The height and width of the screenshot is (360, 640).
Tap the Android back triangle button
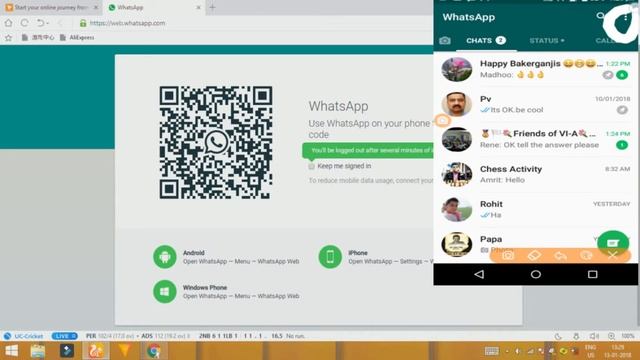[x=479, y=274]
